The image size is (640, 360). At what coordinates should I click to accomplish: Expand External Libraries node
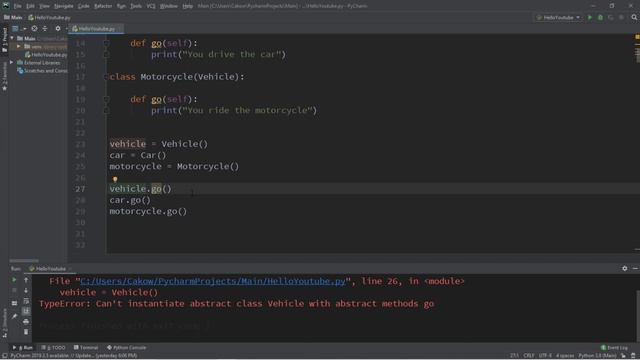[12, 63]
